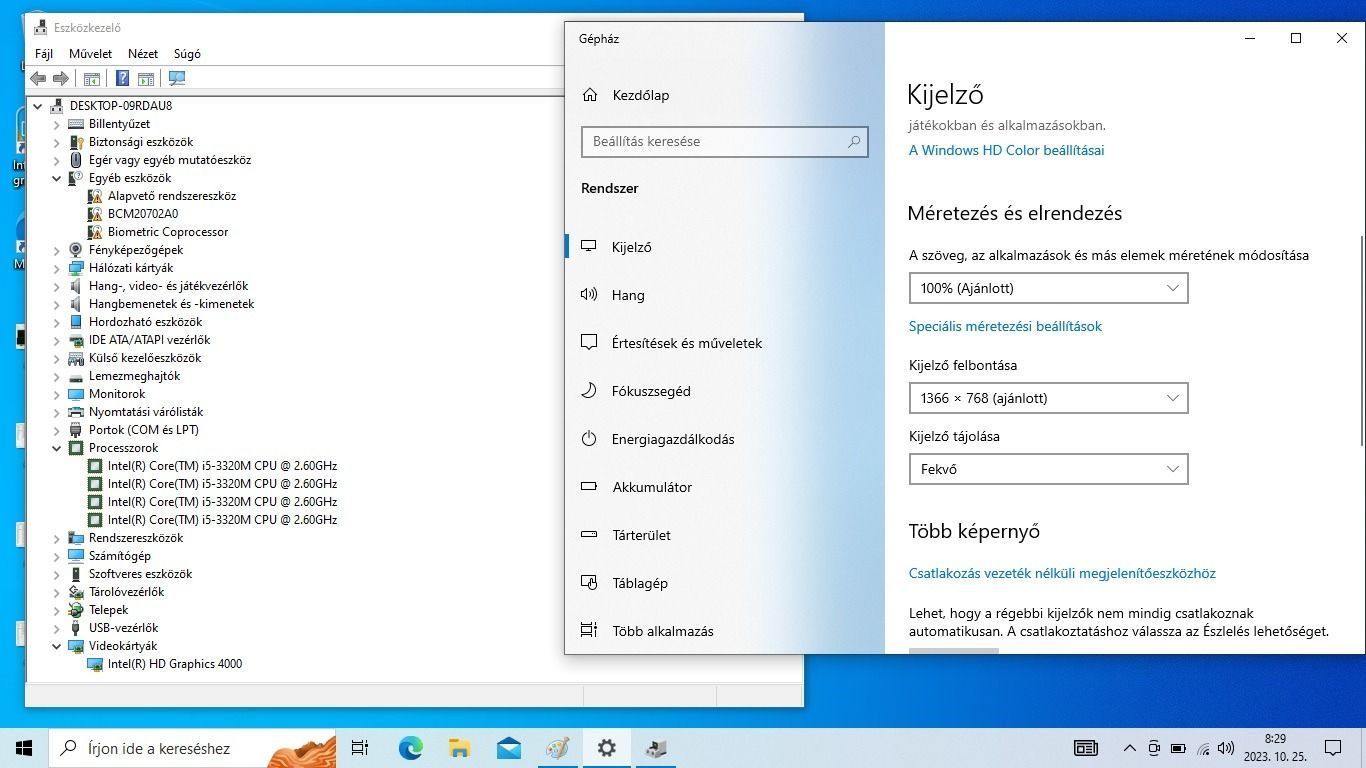Click Task View taskbar button
The width and height of the screenshot is (1366, 768).
pos(361,748)
